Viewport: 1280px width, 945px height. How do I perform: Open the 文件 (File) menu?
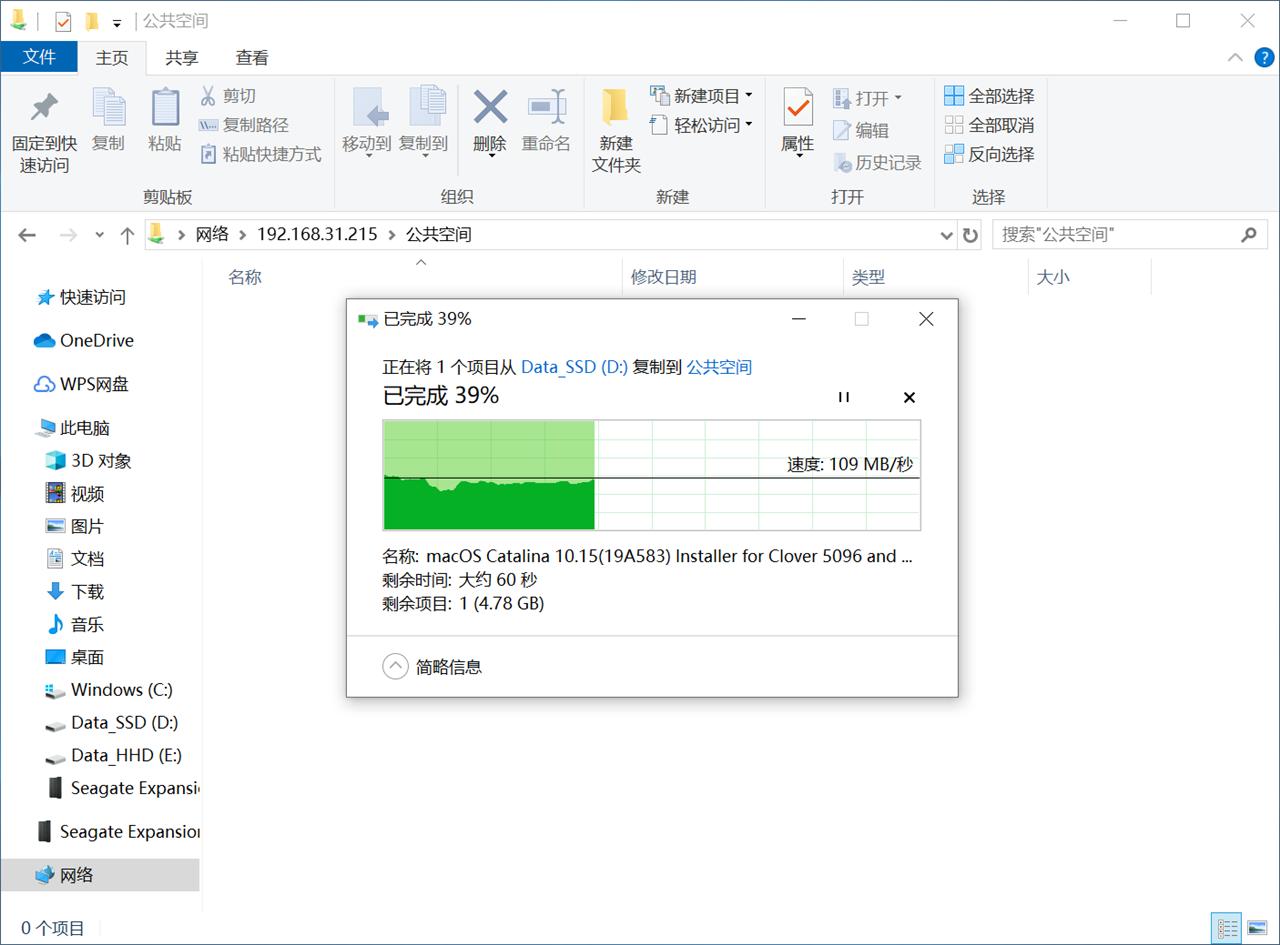click(40, 57)
